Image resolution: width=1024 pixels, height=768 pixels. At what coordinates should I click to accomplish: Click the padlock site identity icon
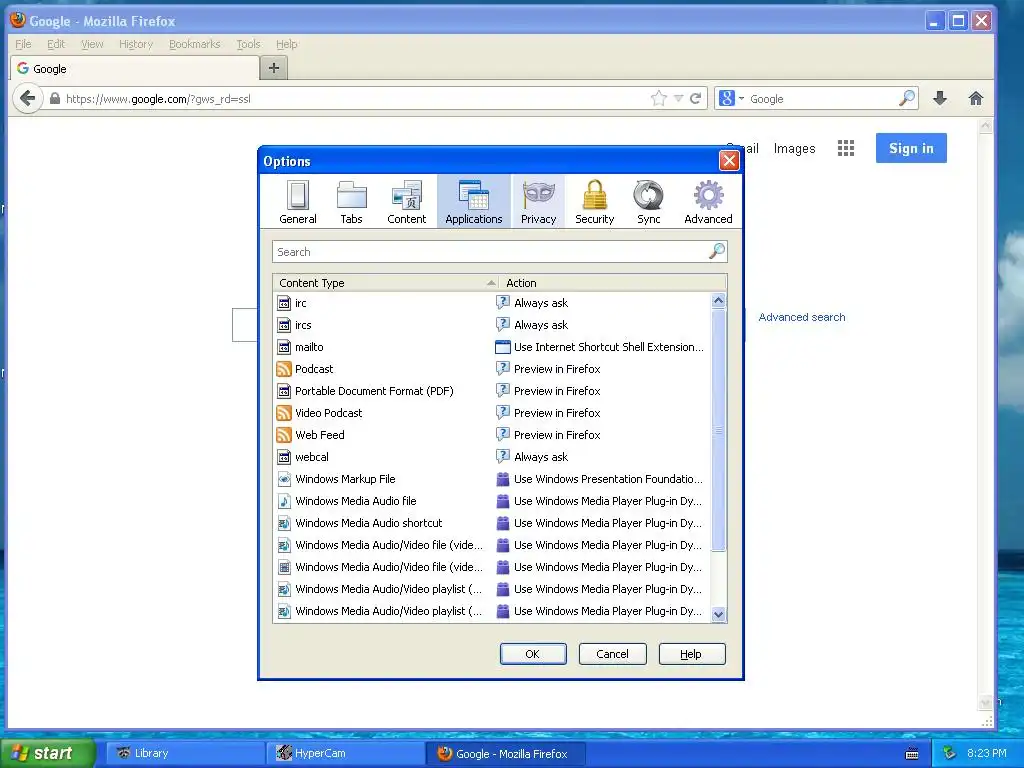pyautogui.click(x=55, y=99)
